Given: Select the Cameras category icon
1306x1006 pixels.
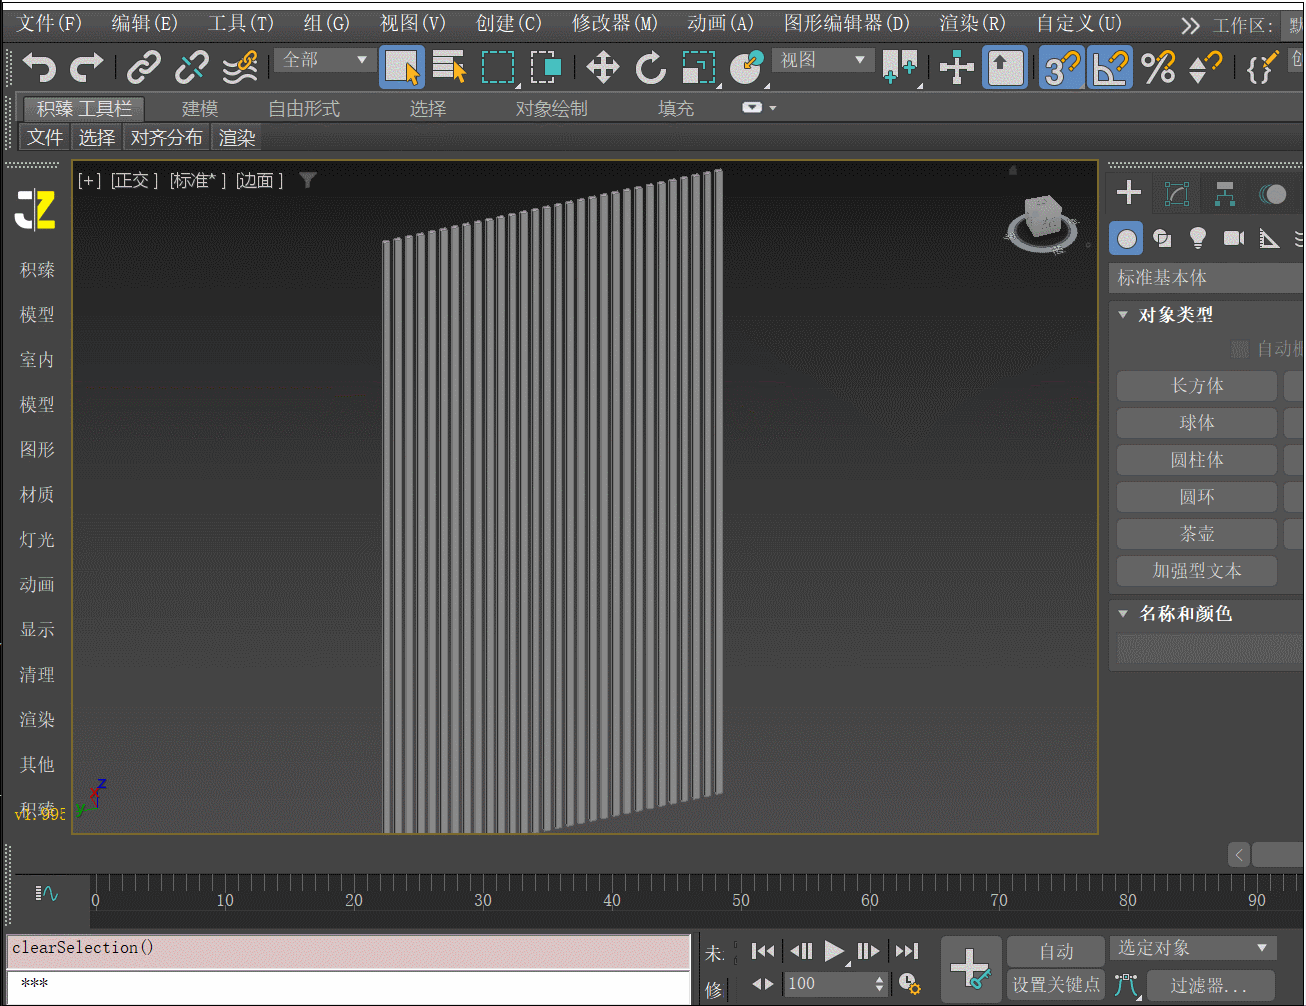Looking at the screenshot, I should pyautogui.click(x=1234, y=238).
